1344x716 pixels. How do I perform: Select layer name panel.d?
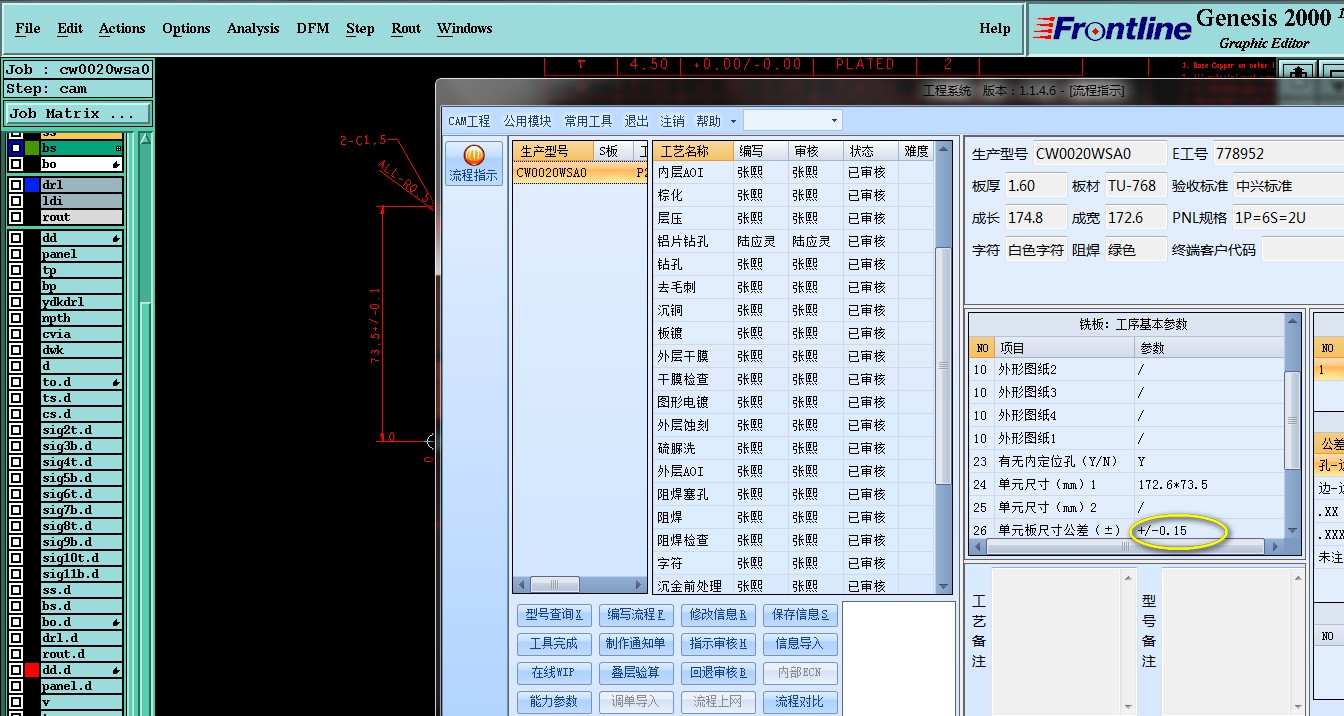click(x=81, y=686)
